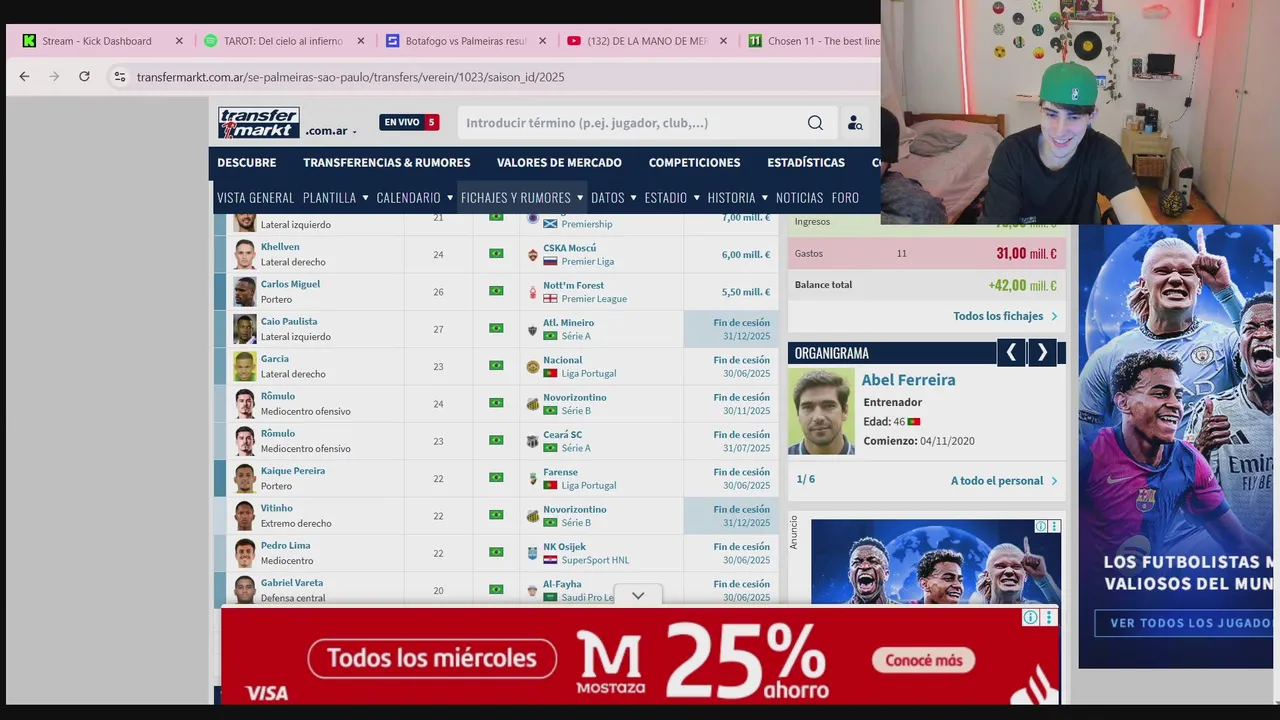
Task: Click the CSKA Moscú club crest
Action: point(533,255)
